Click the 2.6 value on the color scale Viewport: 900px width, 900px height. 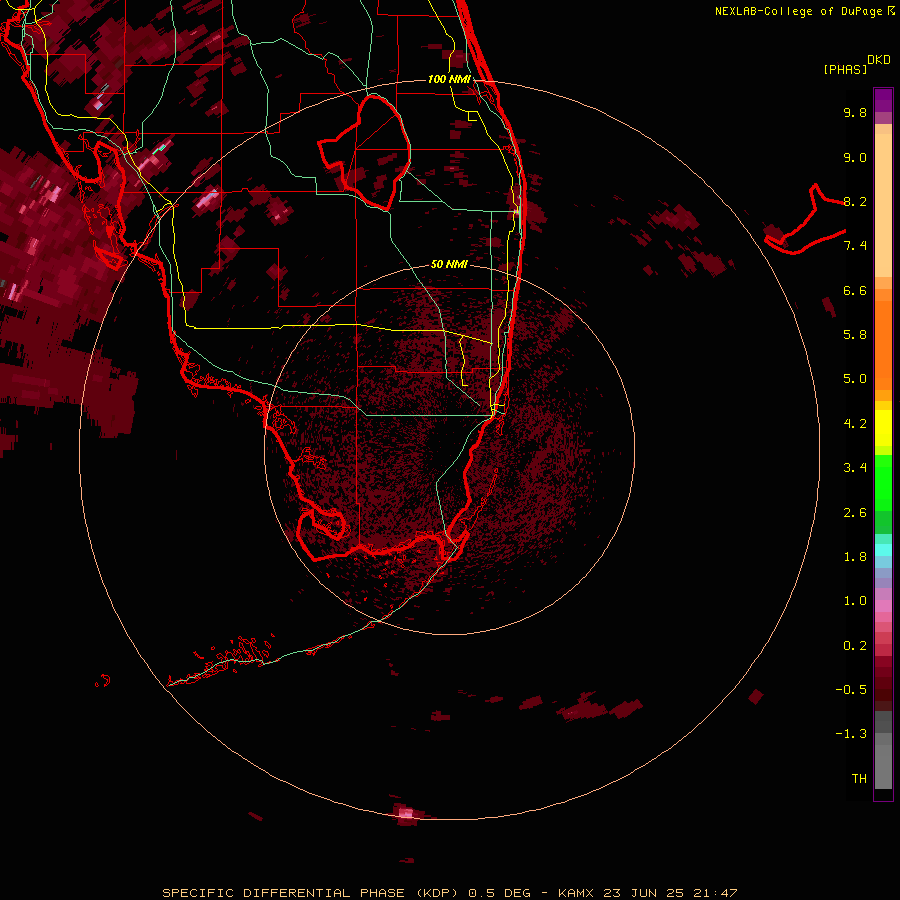[x=855, y=513]
